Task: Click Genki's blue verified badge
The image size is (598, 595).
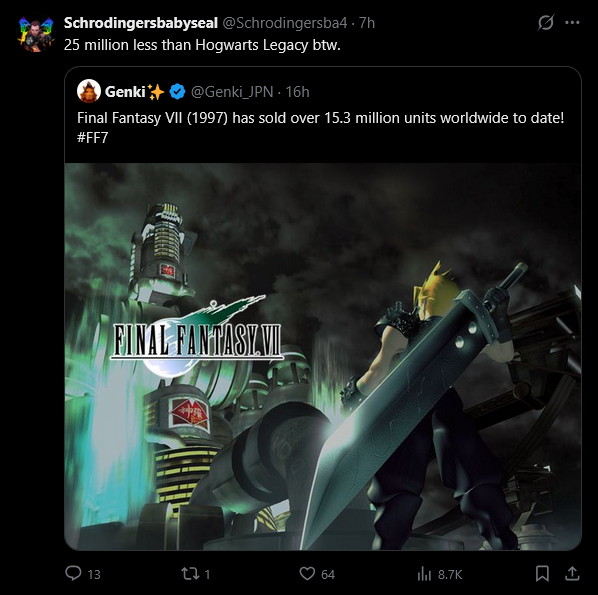Action: [x=177, y=92]
